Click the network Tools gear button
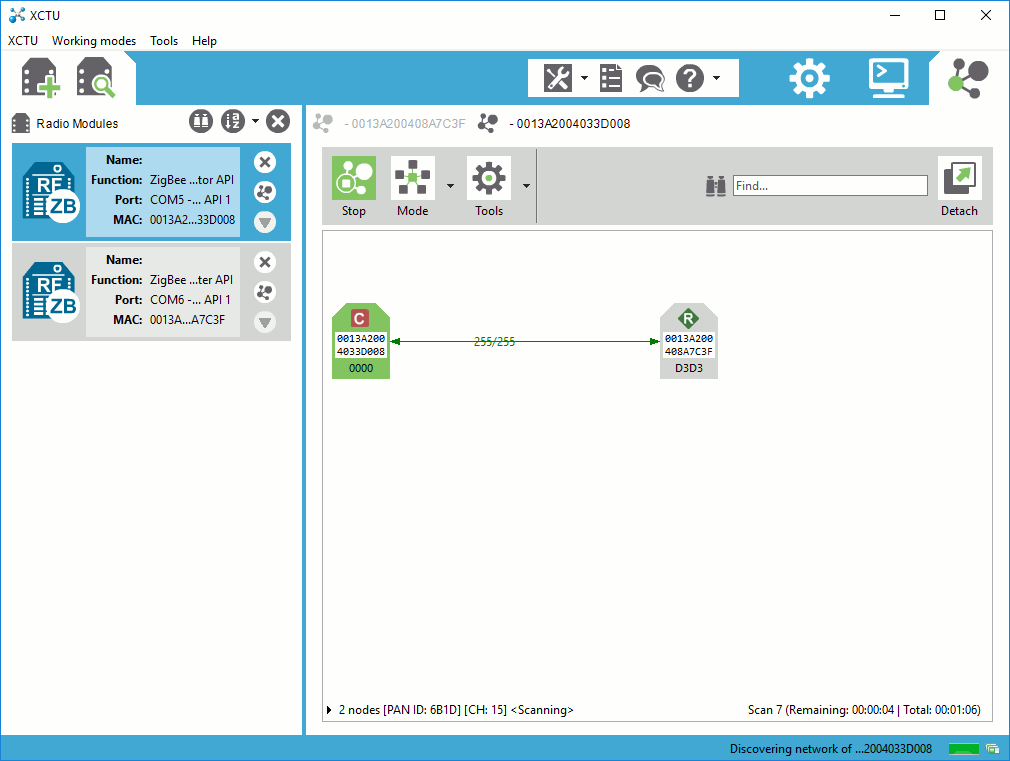Screen dimensions: 1010x761 tap(489, 187)
